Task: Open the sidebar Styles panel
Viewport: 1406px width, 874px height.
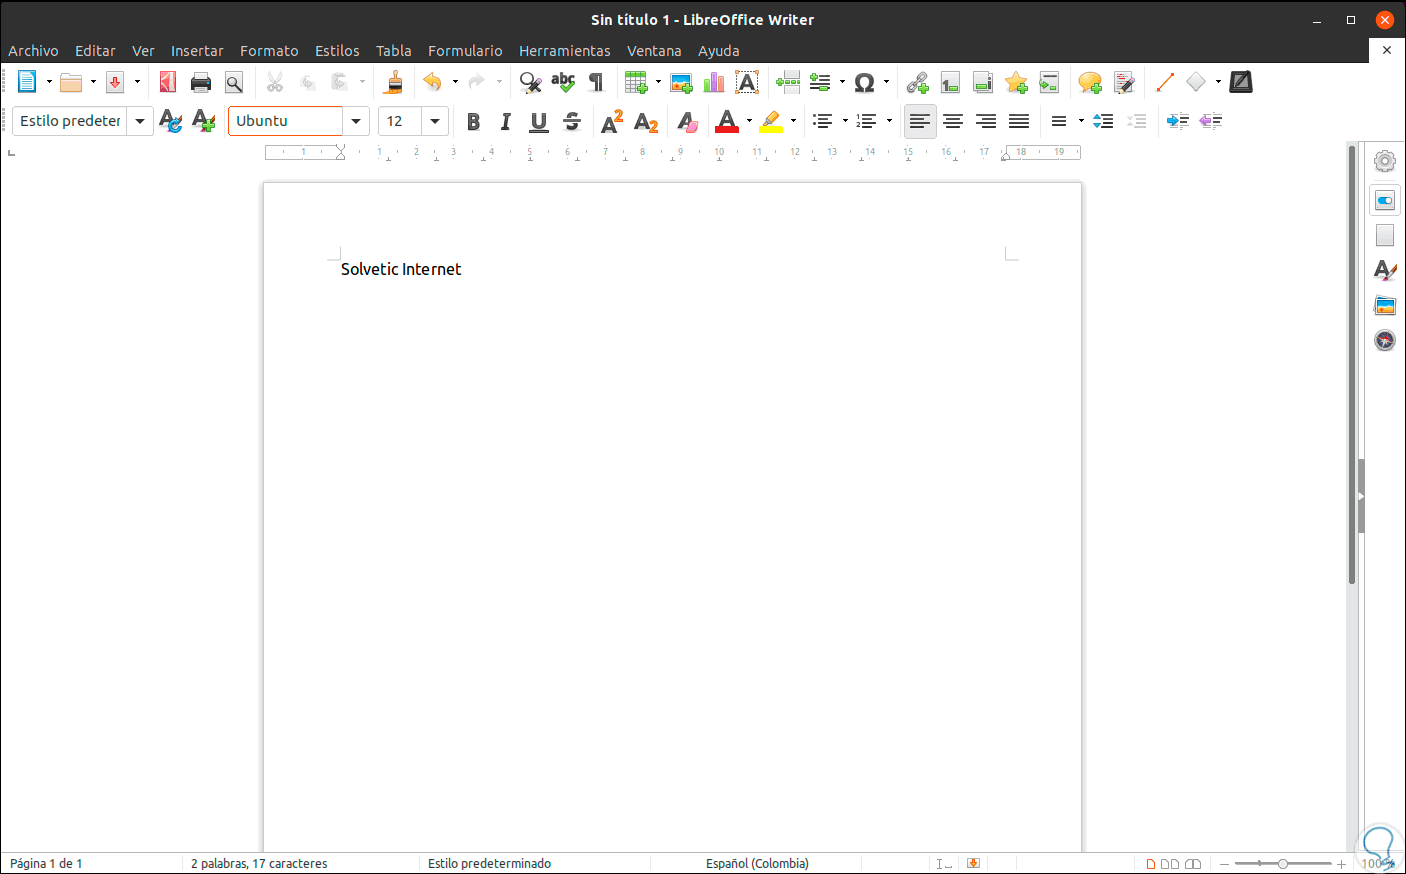Action: tap(1385, 270)
